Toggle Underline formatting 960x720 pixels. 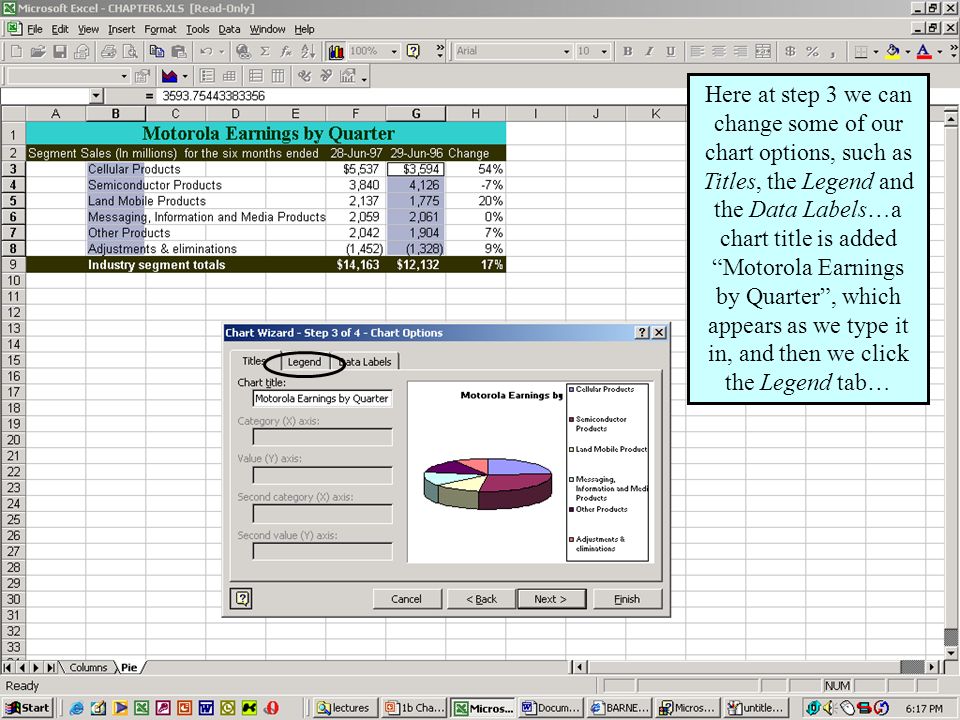tap(670, 51)
